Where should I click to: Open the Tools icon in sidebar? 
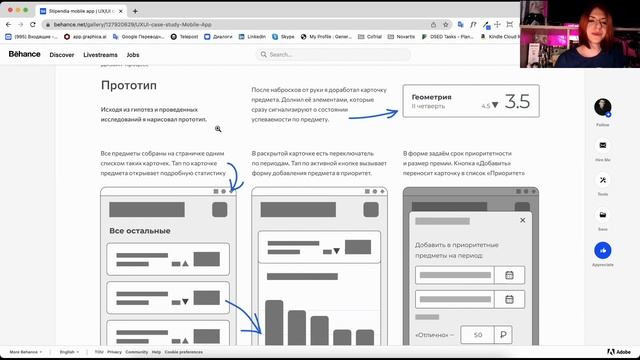pyautogui.click(x=602, y=180)
